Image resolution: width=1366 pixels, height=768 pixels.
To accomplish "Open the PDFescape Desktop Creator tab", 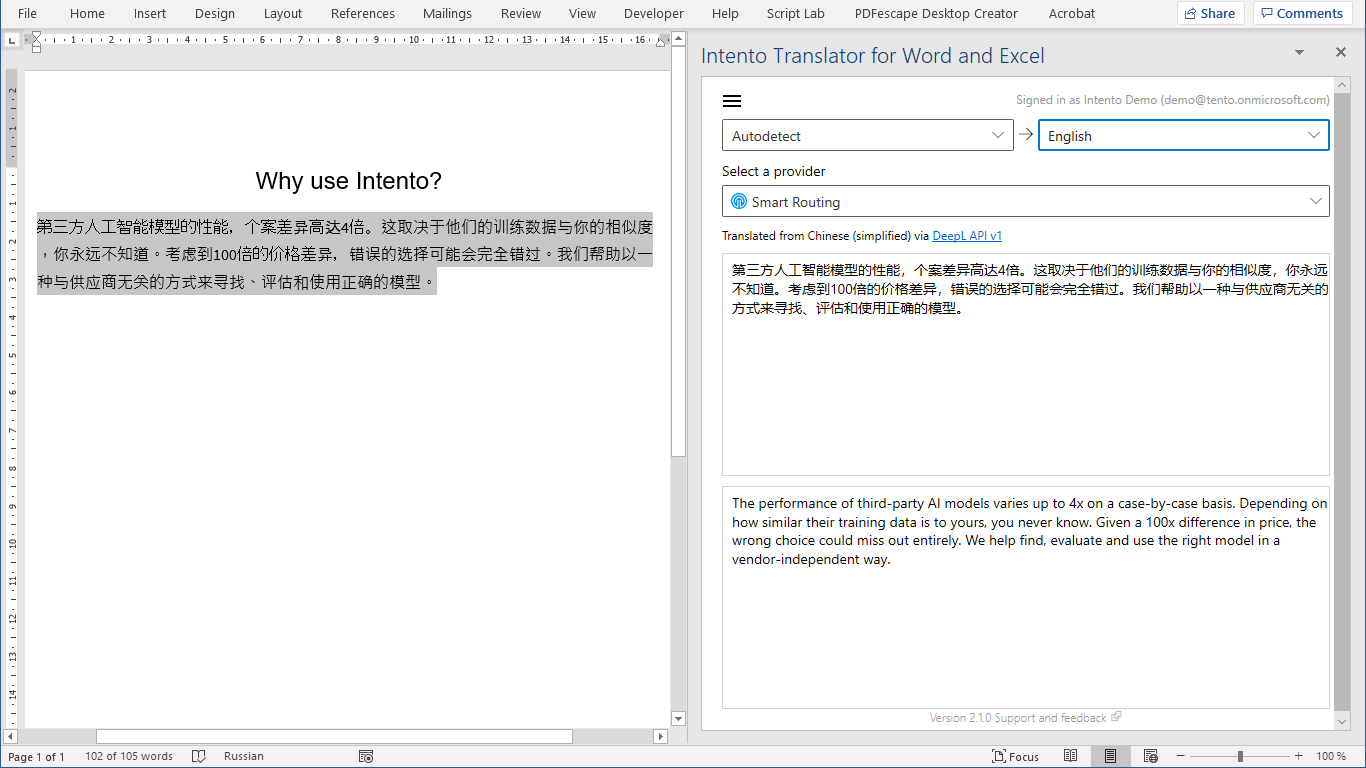I will pyautogui.click(x=936, y=13).
